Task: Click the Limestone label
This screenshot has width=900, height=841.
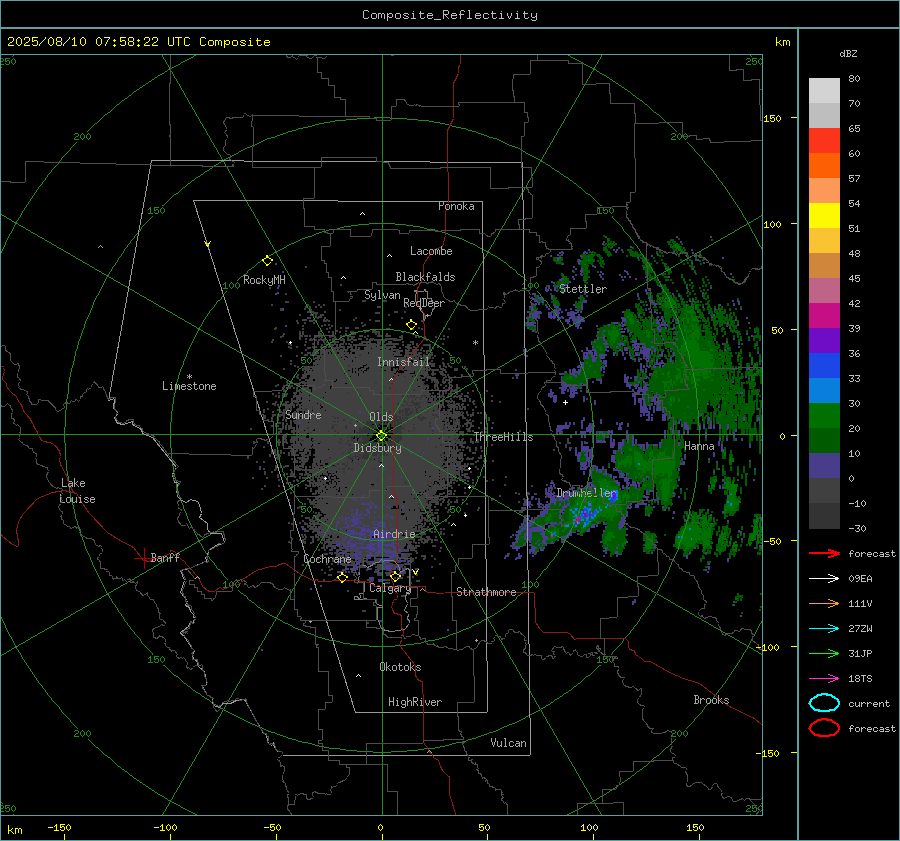Action: coord(189,386)
